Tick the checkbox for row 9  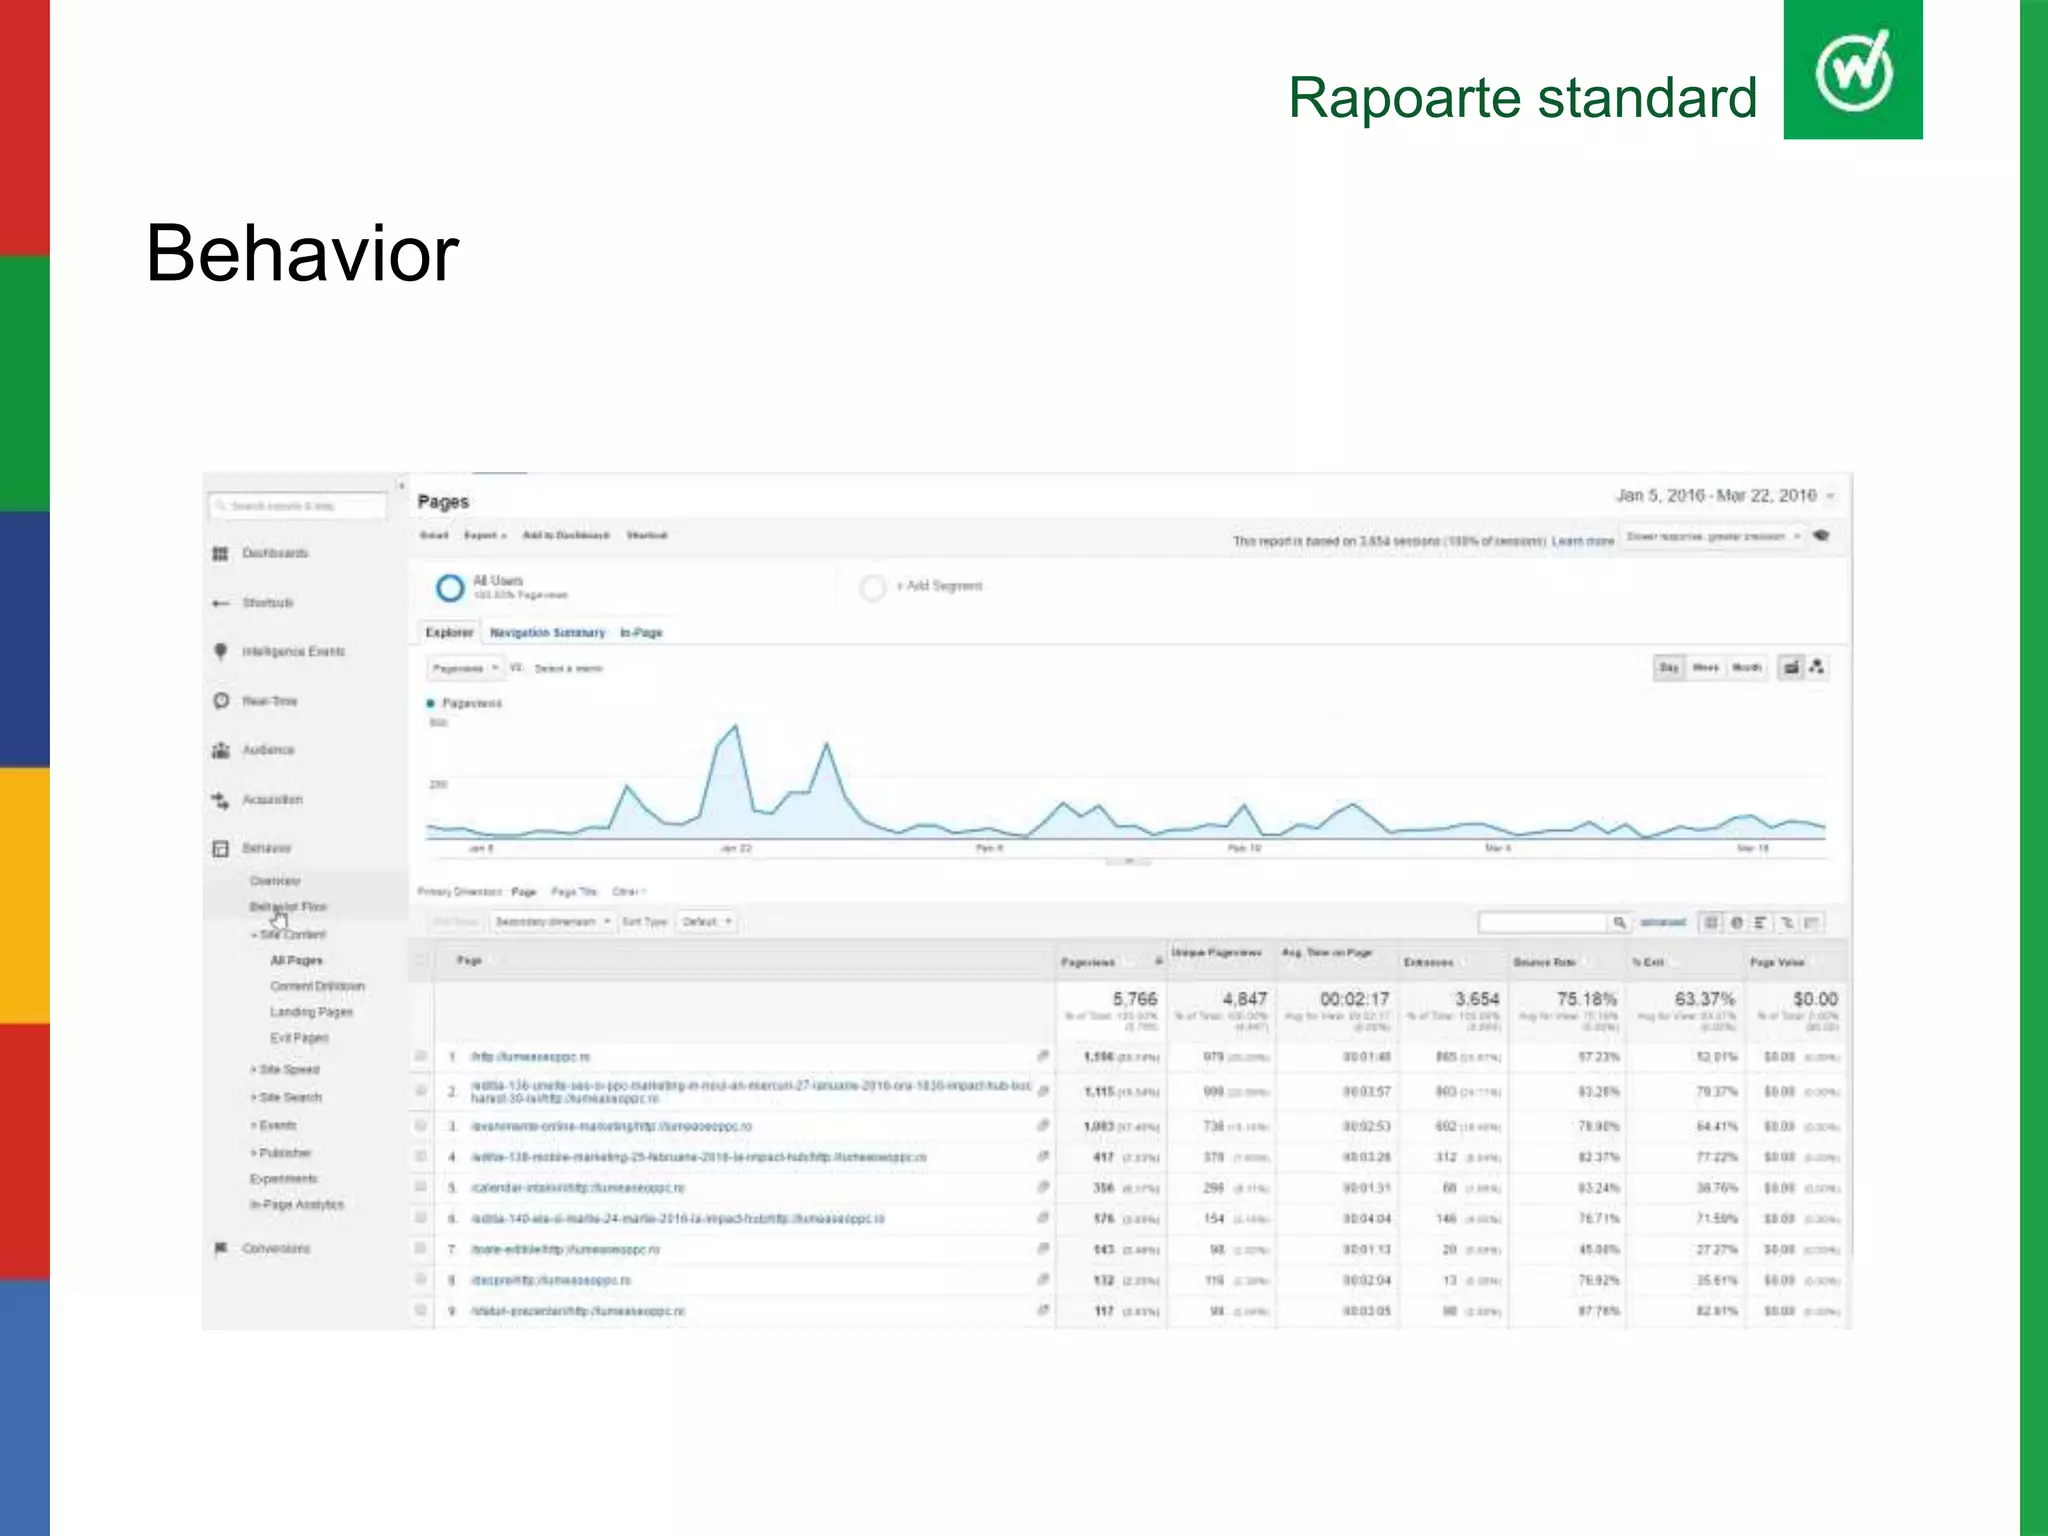tap(421, 1310)
